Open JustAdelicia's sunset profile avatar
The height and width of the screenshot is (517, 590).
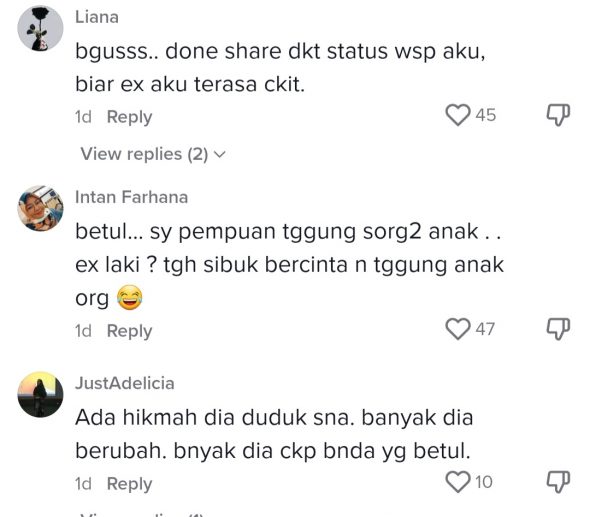40,394
